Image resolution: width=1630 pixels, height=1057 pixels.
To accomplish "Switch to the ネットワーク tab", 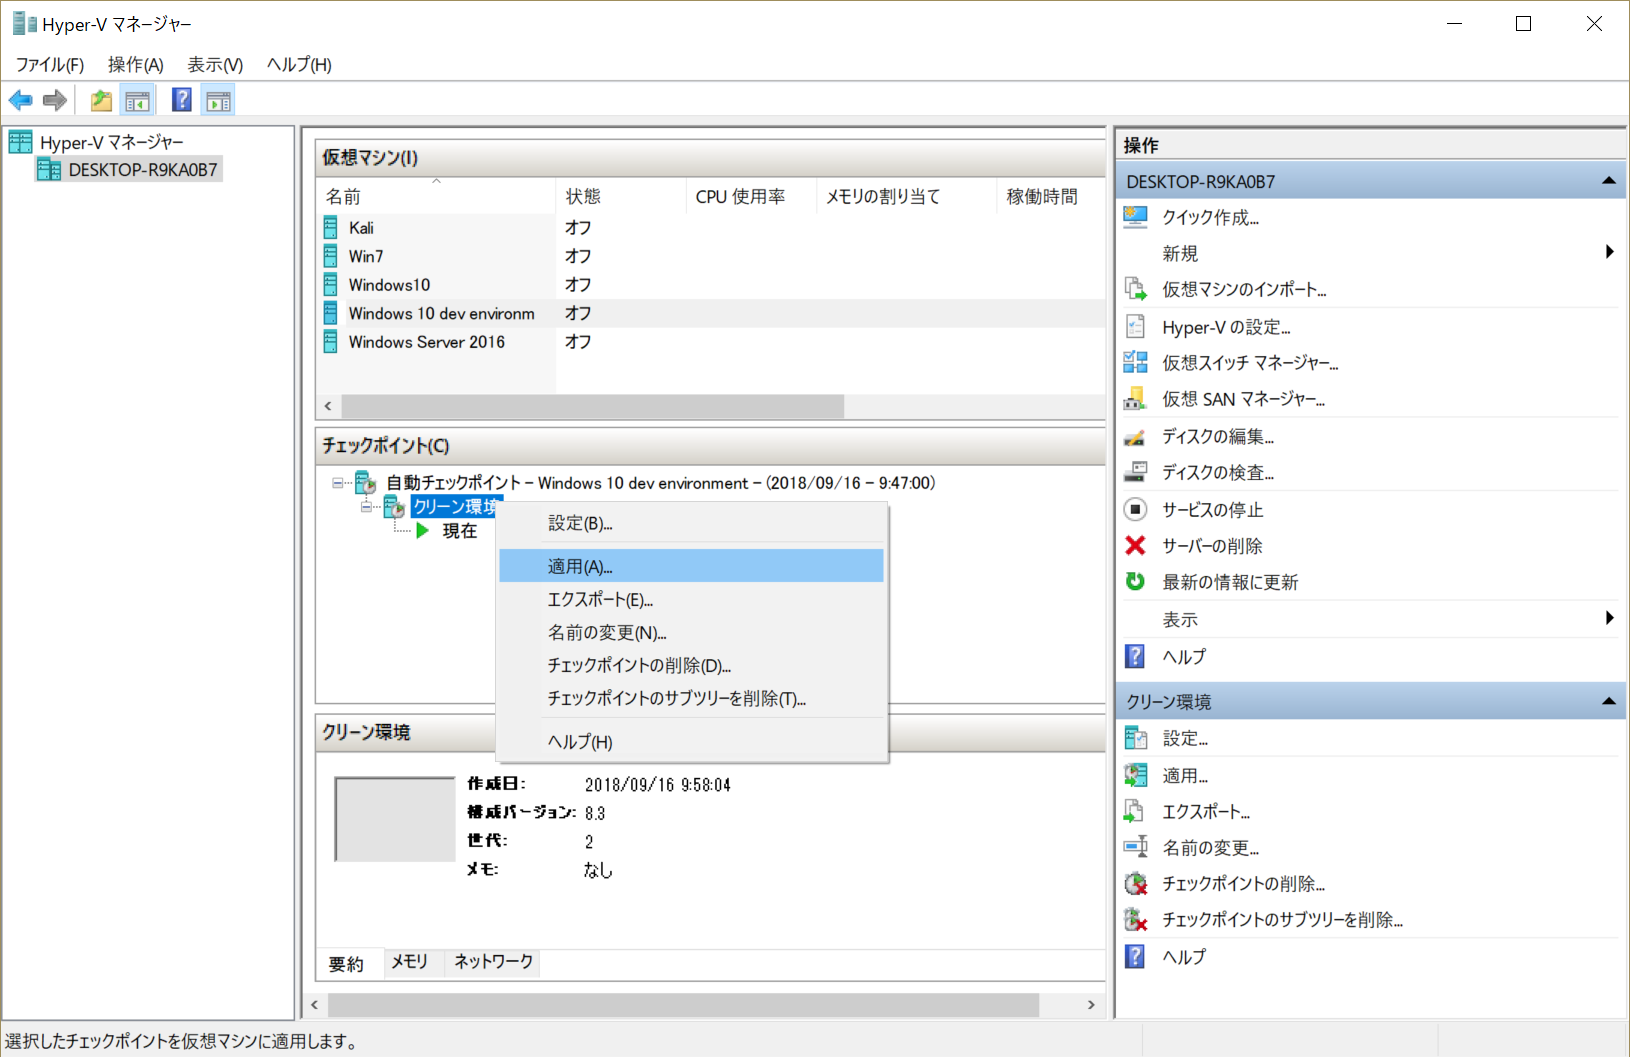I will point(494,962).
